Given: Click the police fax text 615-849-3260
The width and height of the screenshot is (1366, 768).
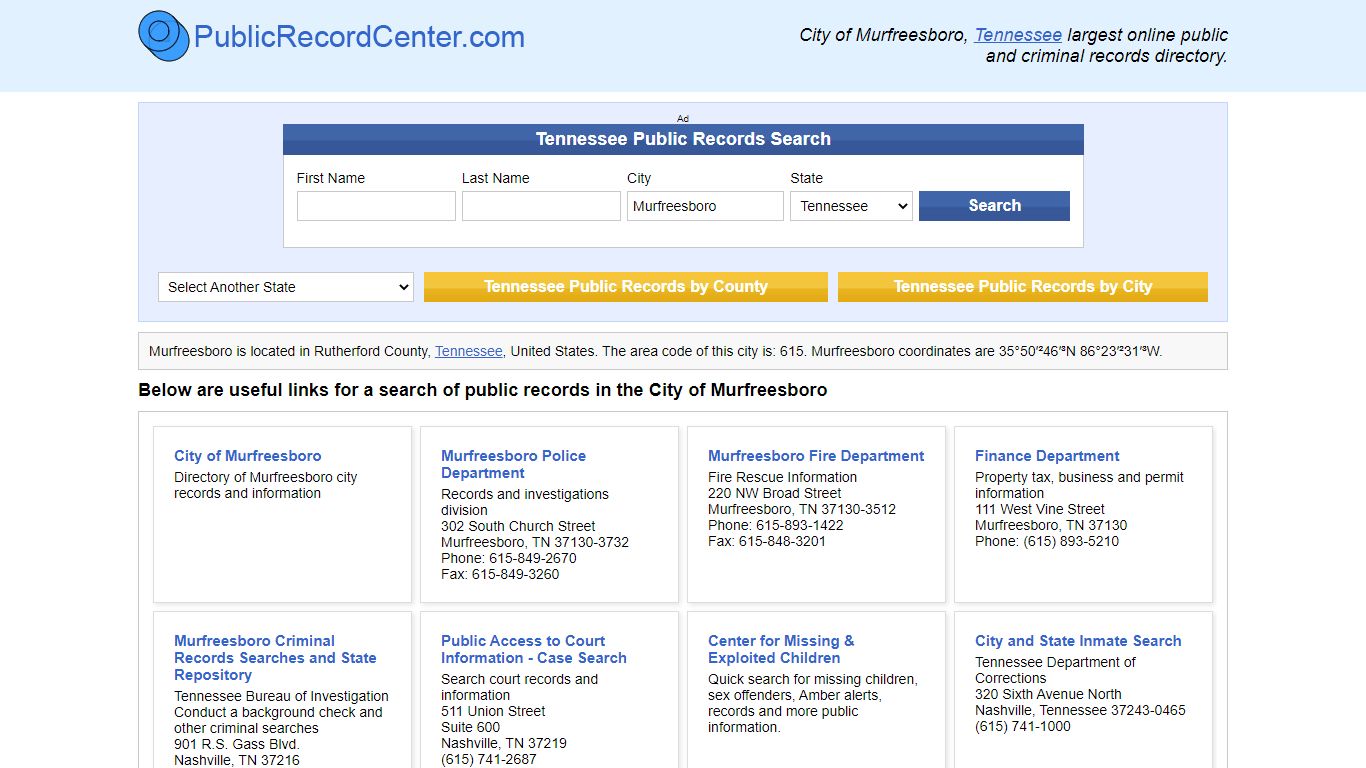Looking at the screenshot, I should point(516,574).
